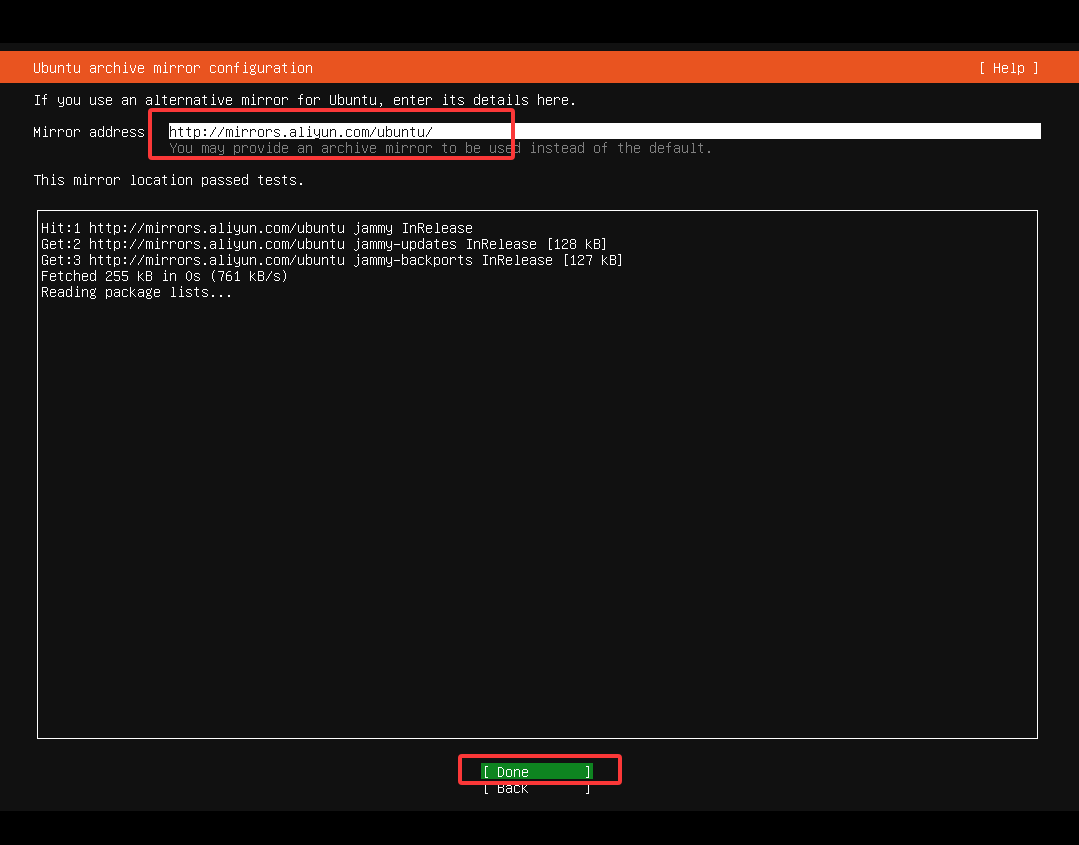The width and height of the screenshot is (1079, 845).
Task: Click the 'Hit:1 jammy InRelease' log line
Action: (x=256, y=227)
